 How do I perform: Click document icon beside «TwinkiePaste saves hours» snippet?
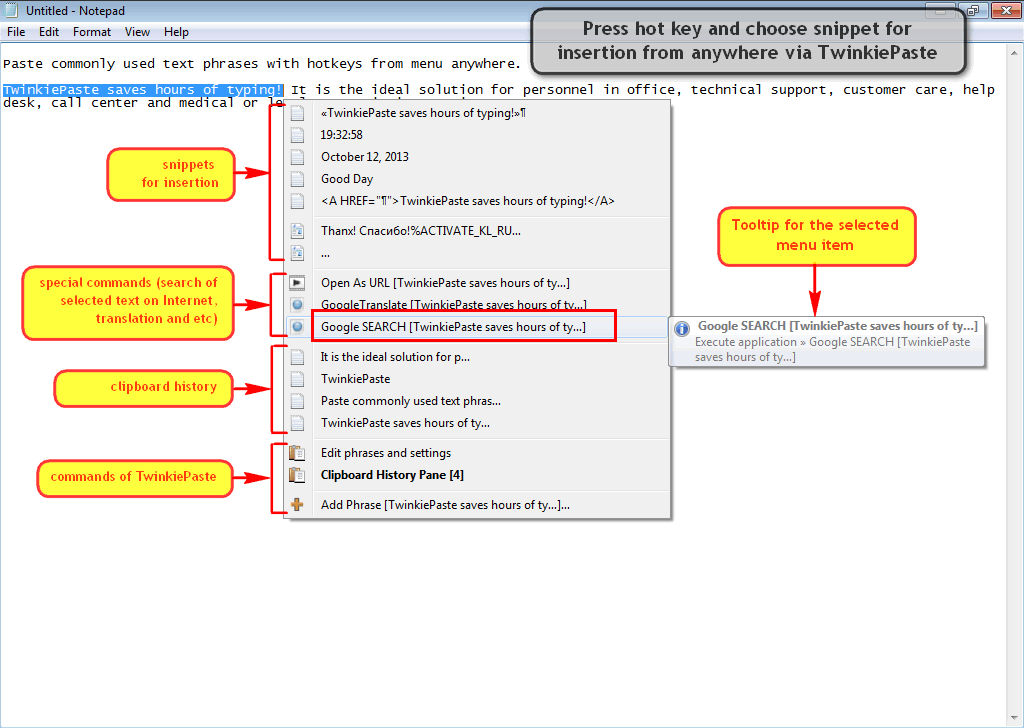click(297, 113)
